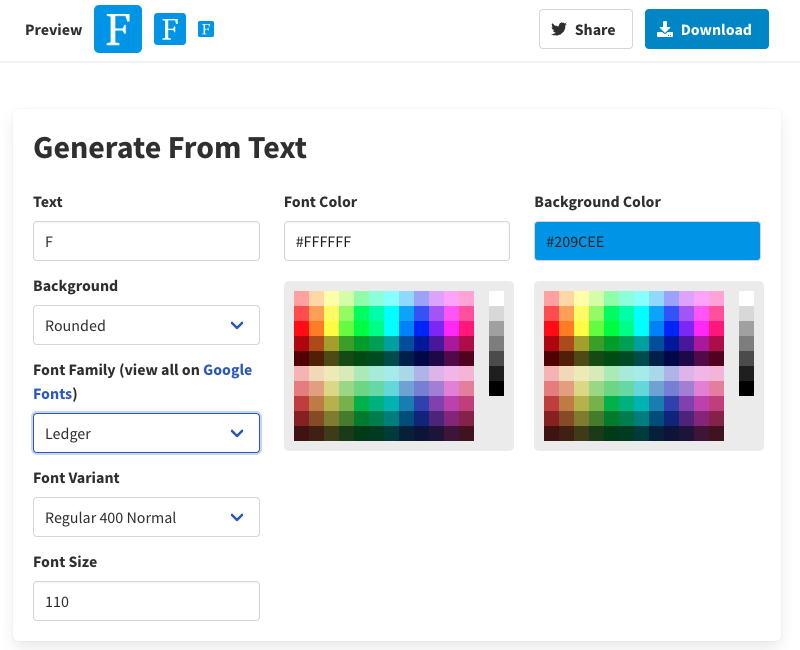
Task: Click the Font Color hex input
Action: pos(396,241)
